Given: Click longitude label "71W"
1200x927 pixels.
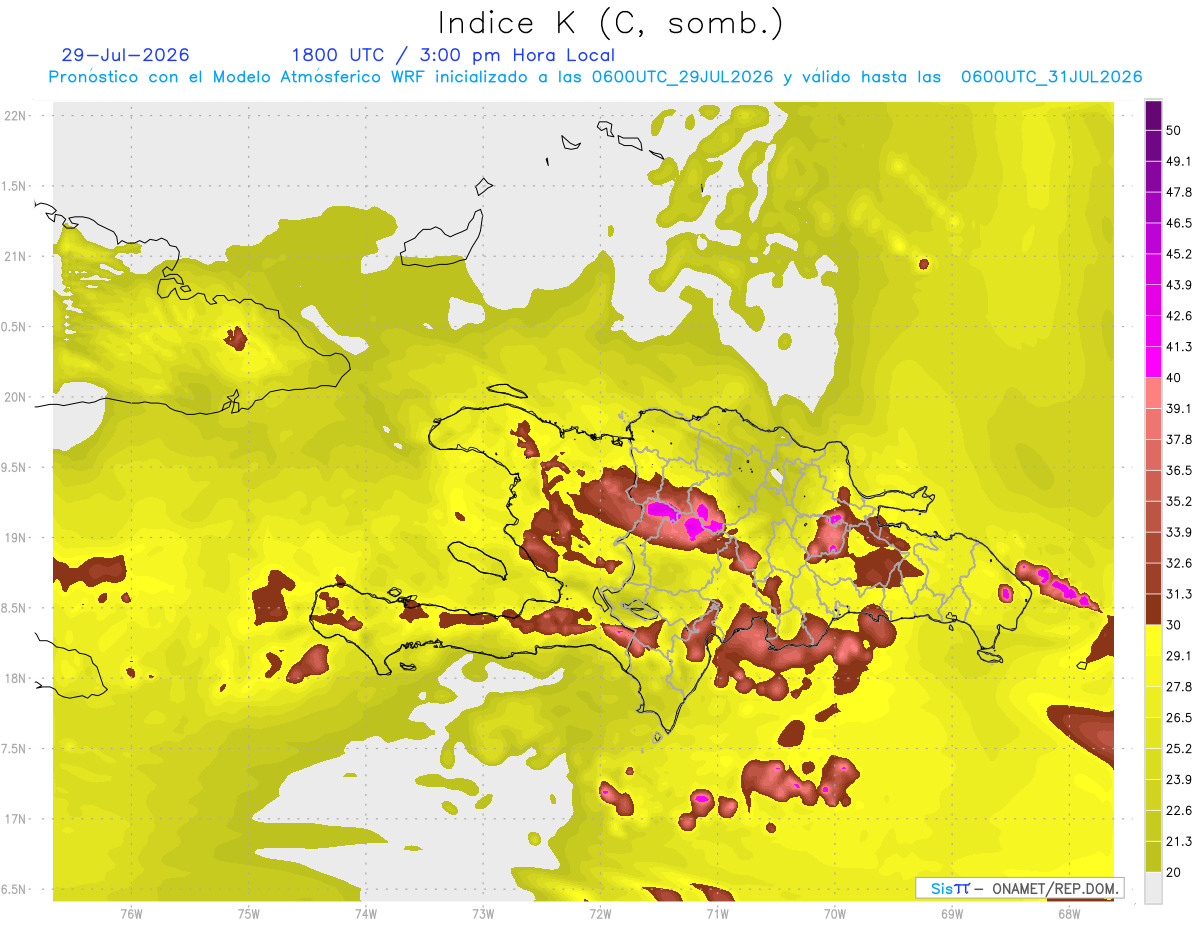Looking at the screenshot, I should point(717,914).
